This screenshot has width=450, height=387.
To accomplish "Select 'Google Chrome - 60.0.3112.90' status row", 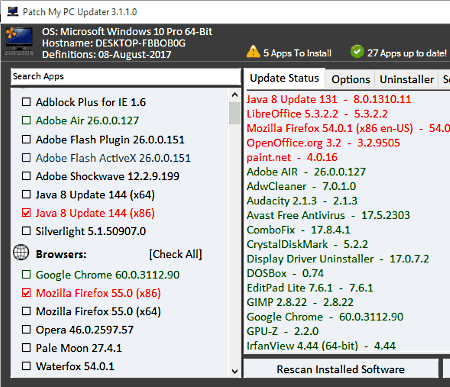I will (x=325, y=317).
